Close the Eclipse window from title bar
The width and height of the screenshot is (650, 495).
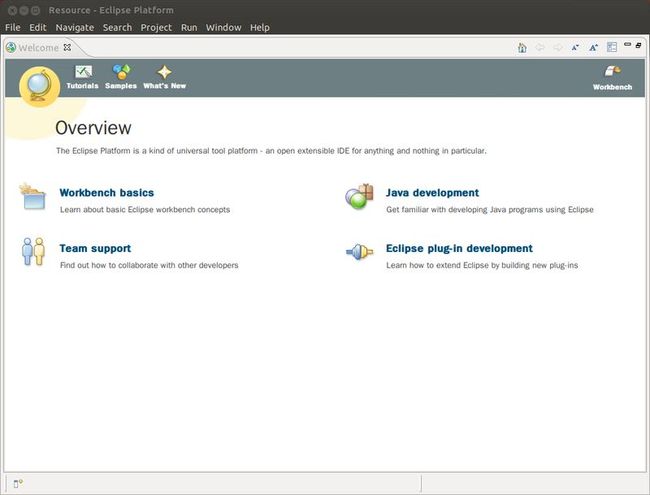point(12,10)
